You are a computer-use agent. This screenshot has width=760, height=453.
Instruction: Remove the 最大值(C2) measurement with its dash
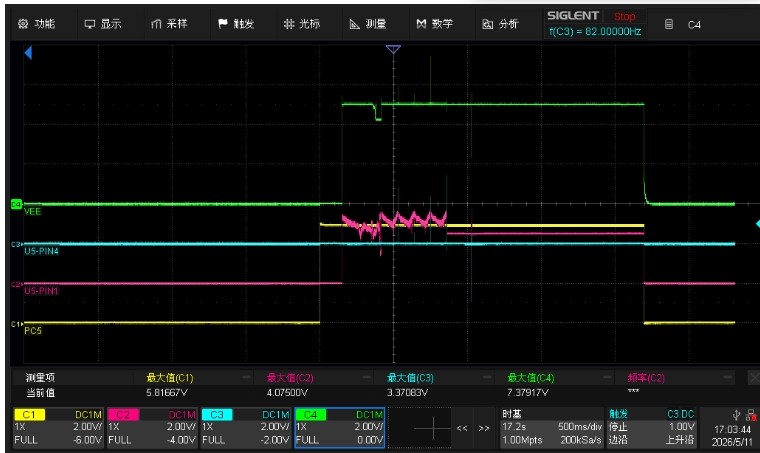[x=367, y=377]
